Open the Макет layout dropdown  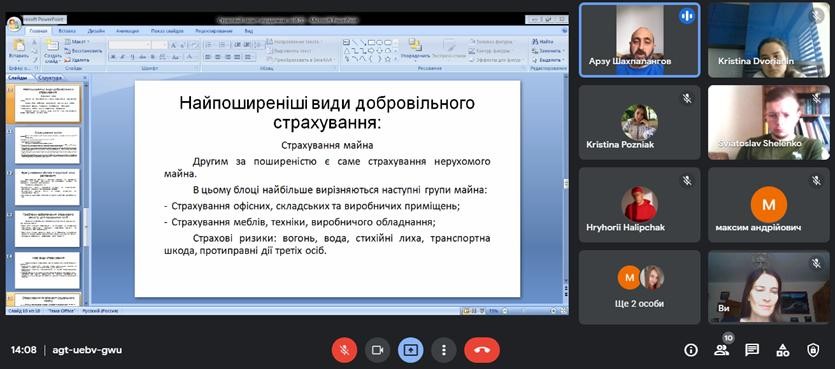[78, 42]
